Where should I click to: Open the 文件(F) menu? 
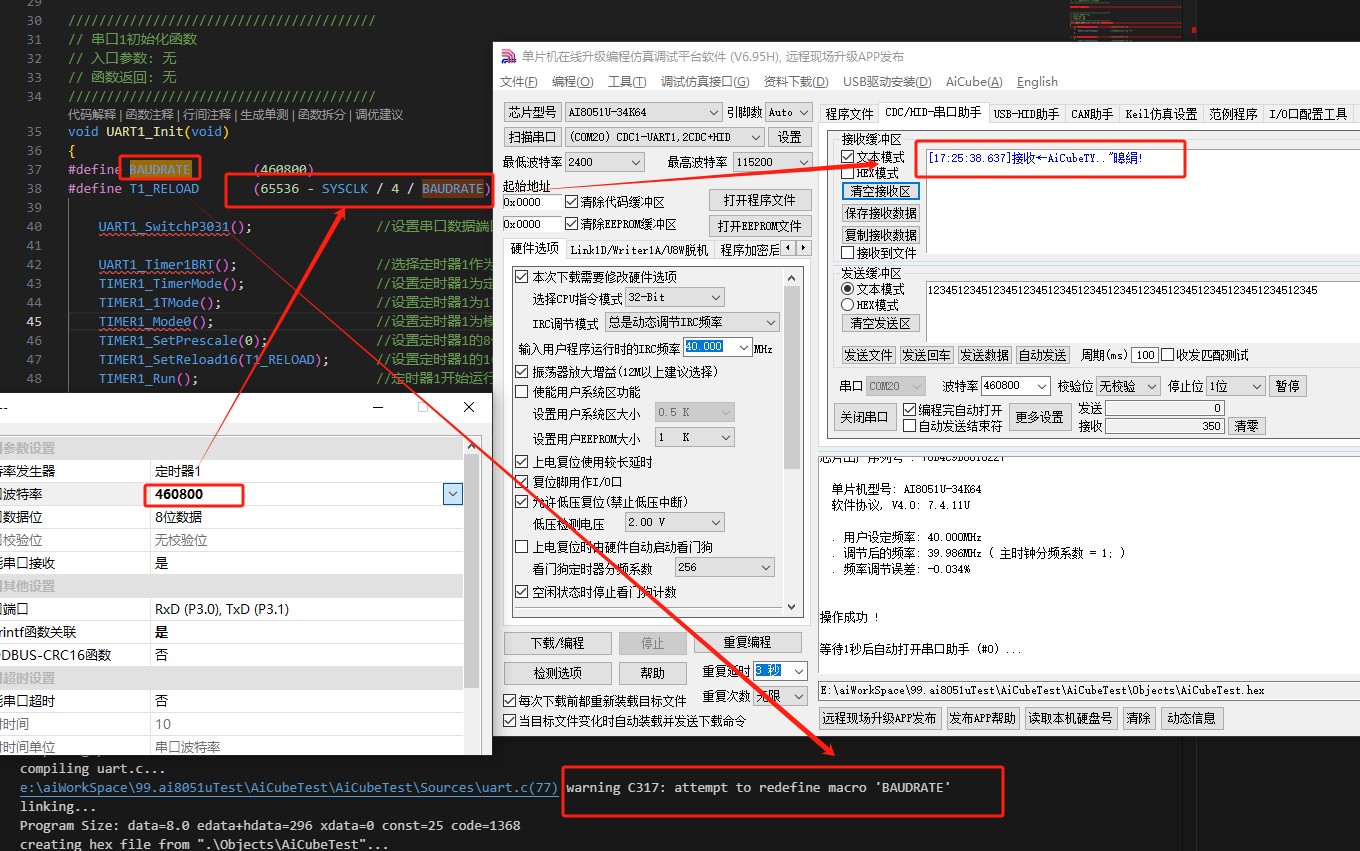point(518,82)
